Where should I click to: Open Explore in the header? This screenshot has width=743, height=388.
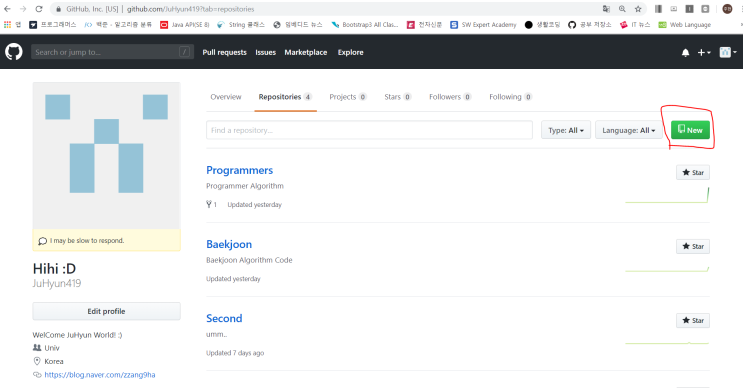point(351,52)
